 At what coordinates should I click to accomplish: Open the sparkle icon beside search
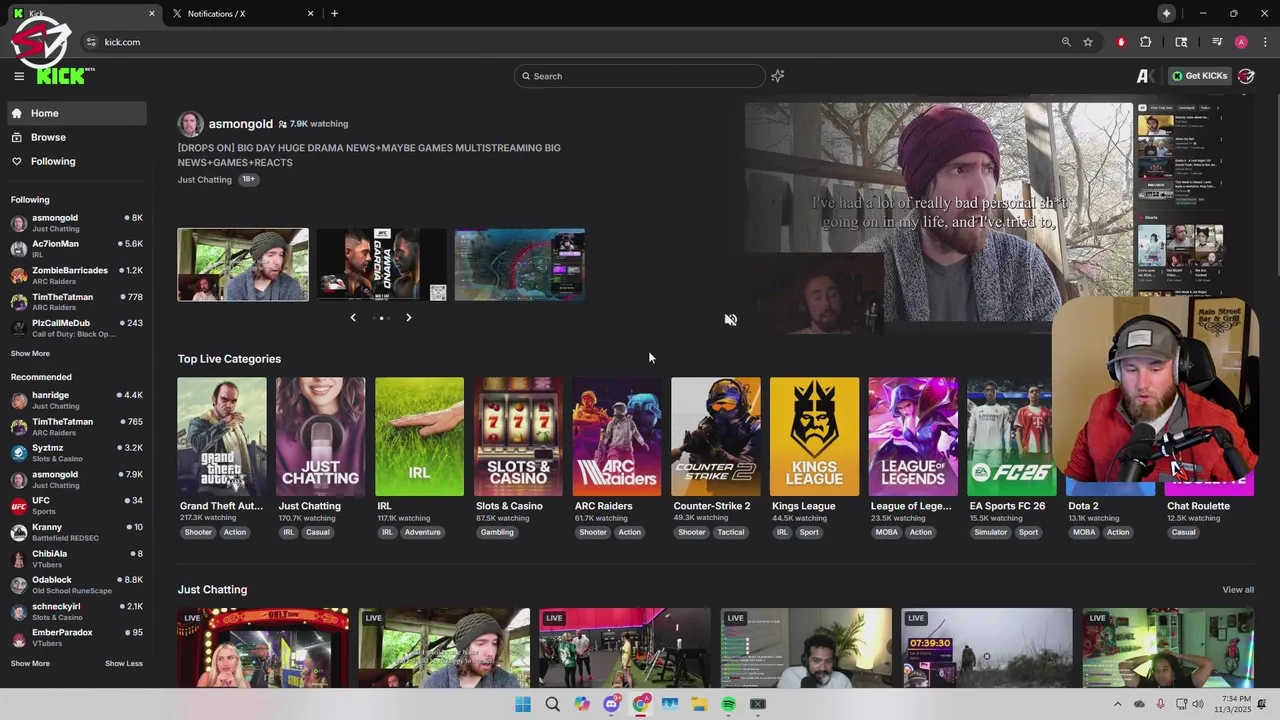pos(778,76)
